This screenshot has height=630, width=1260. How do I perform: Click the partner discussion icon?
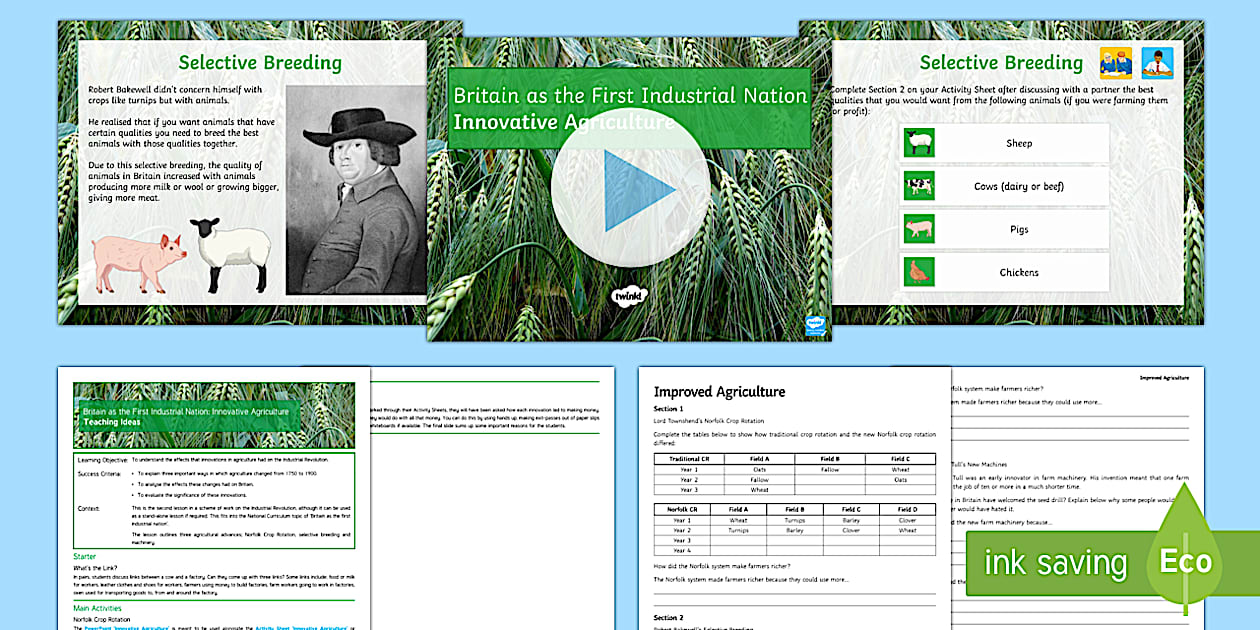[1115, 63]
